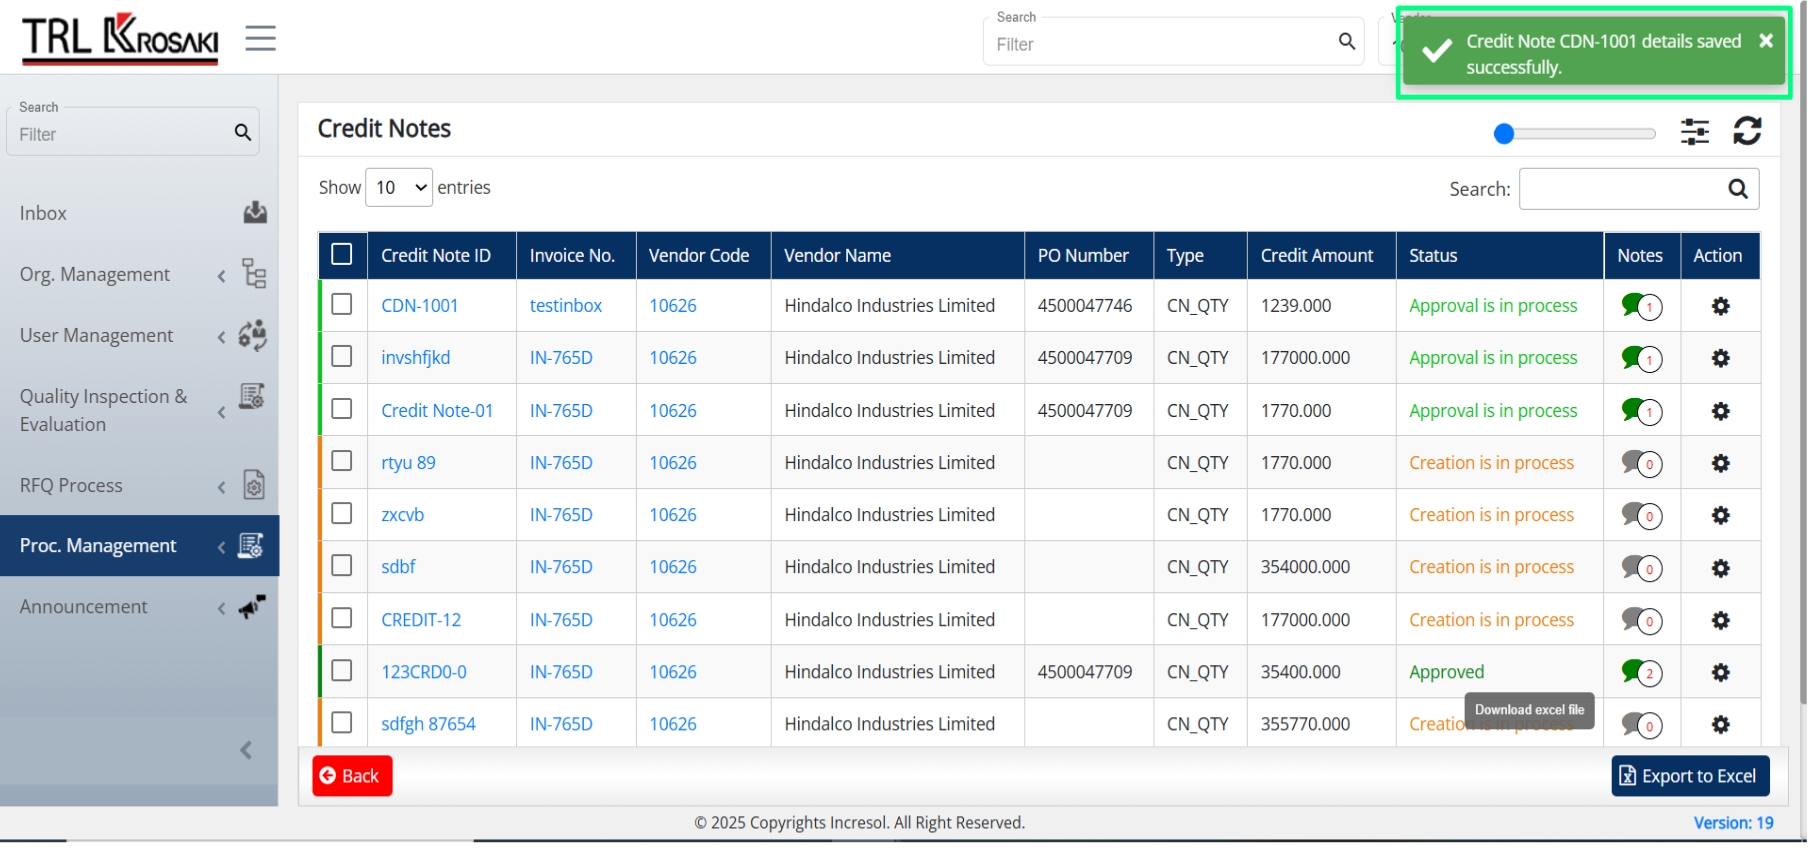Open the table filter settings sliders icon

(1695, 131)
